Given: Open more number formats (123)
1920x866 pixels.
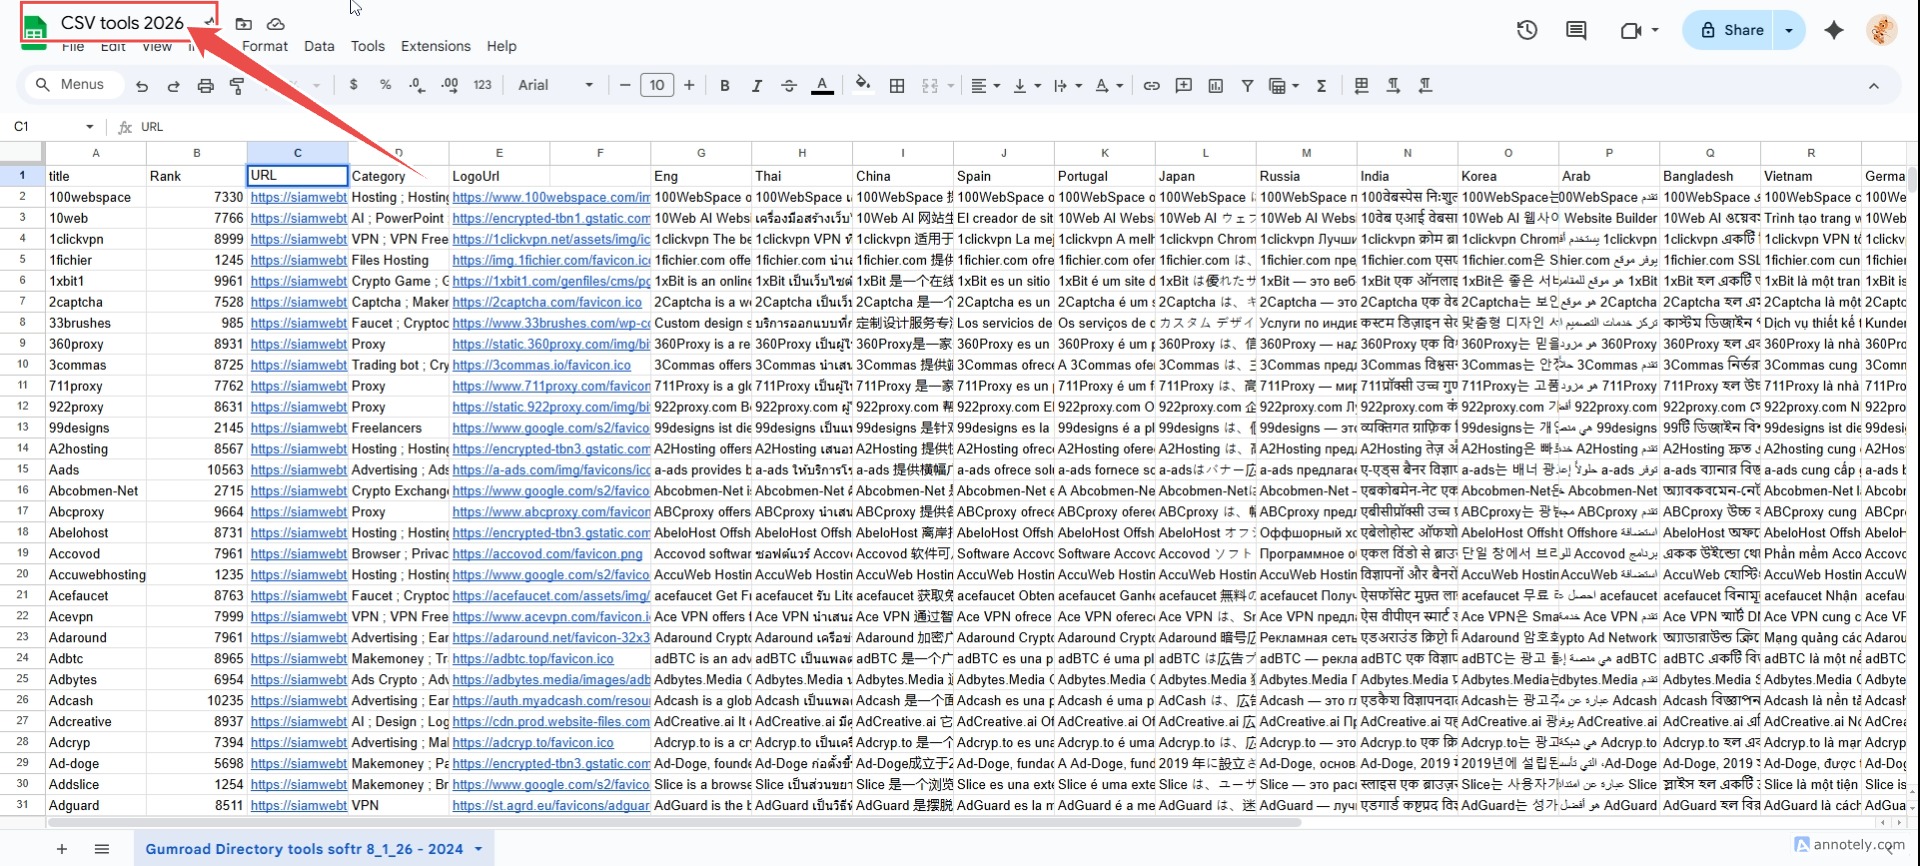Looking at the screenshot, I should (x=482, y=85).
